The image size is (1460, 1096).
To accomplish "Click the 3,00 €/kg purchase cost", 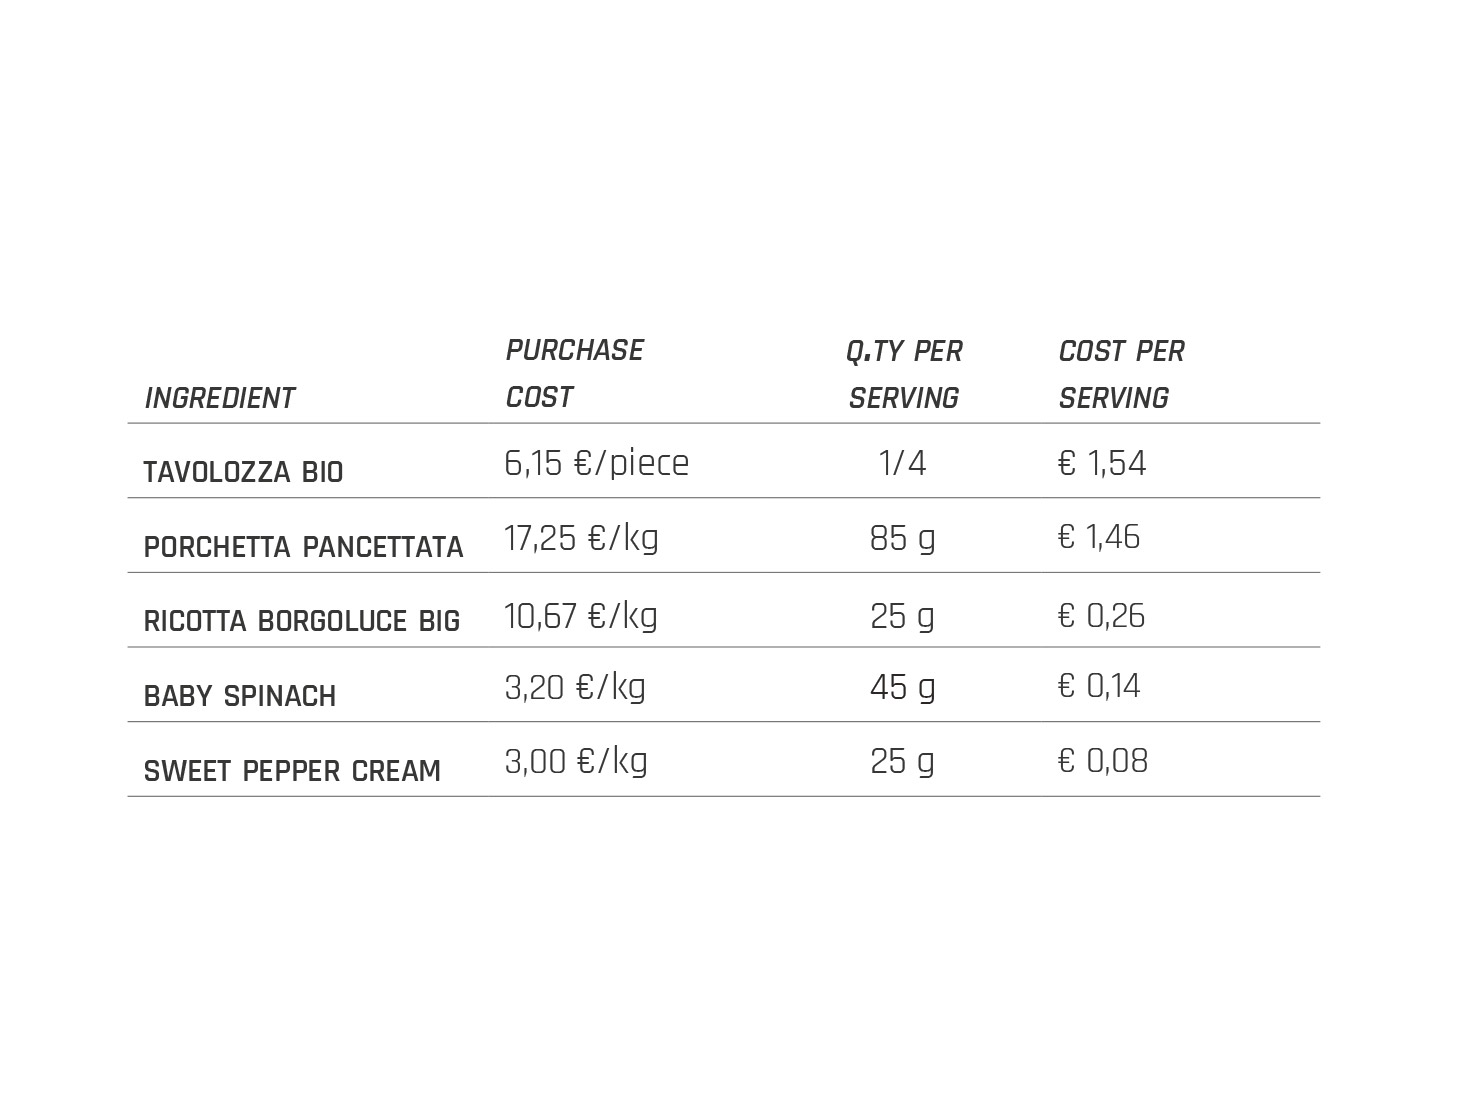I will click(x=576, y=762).
